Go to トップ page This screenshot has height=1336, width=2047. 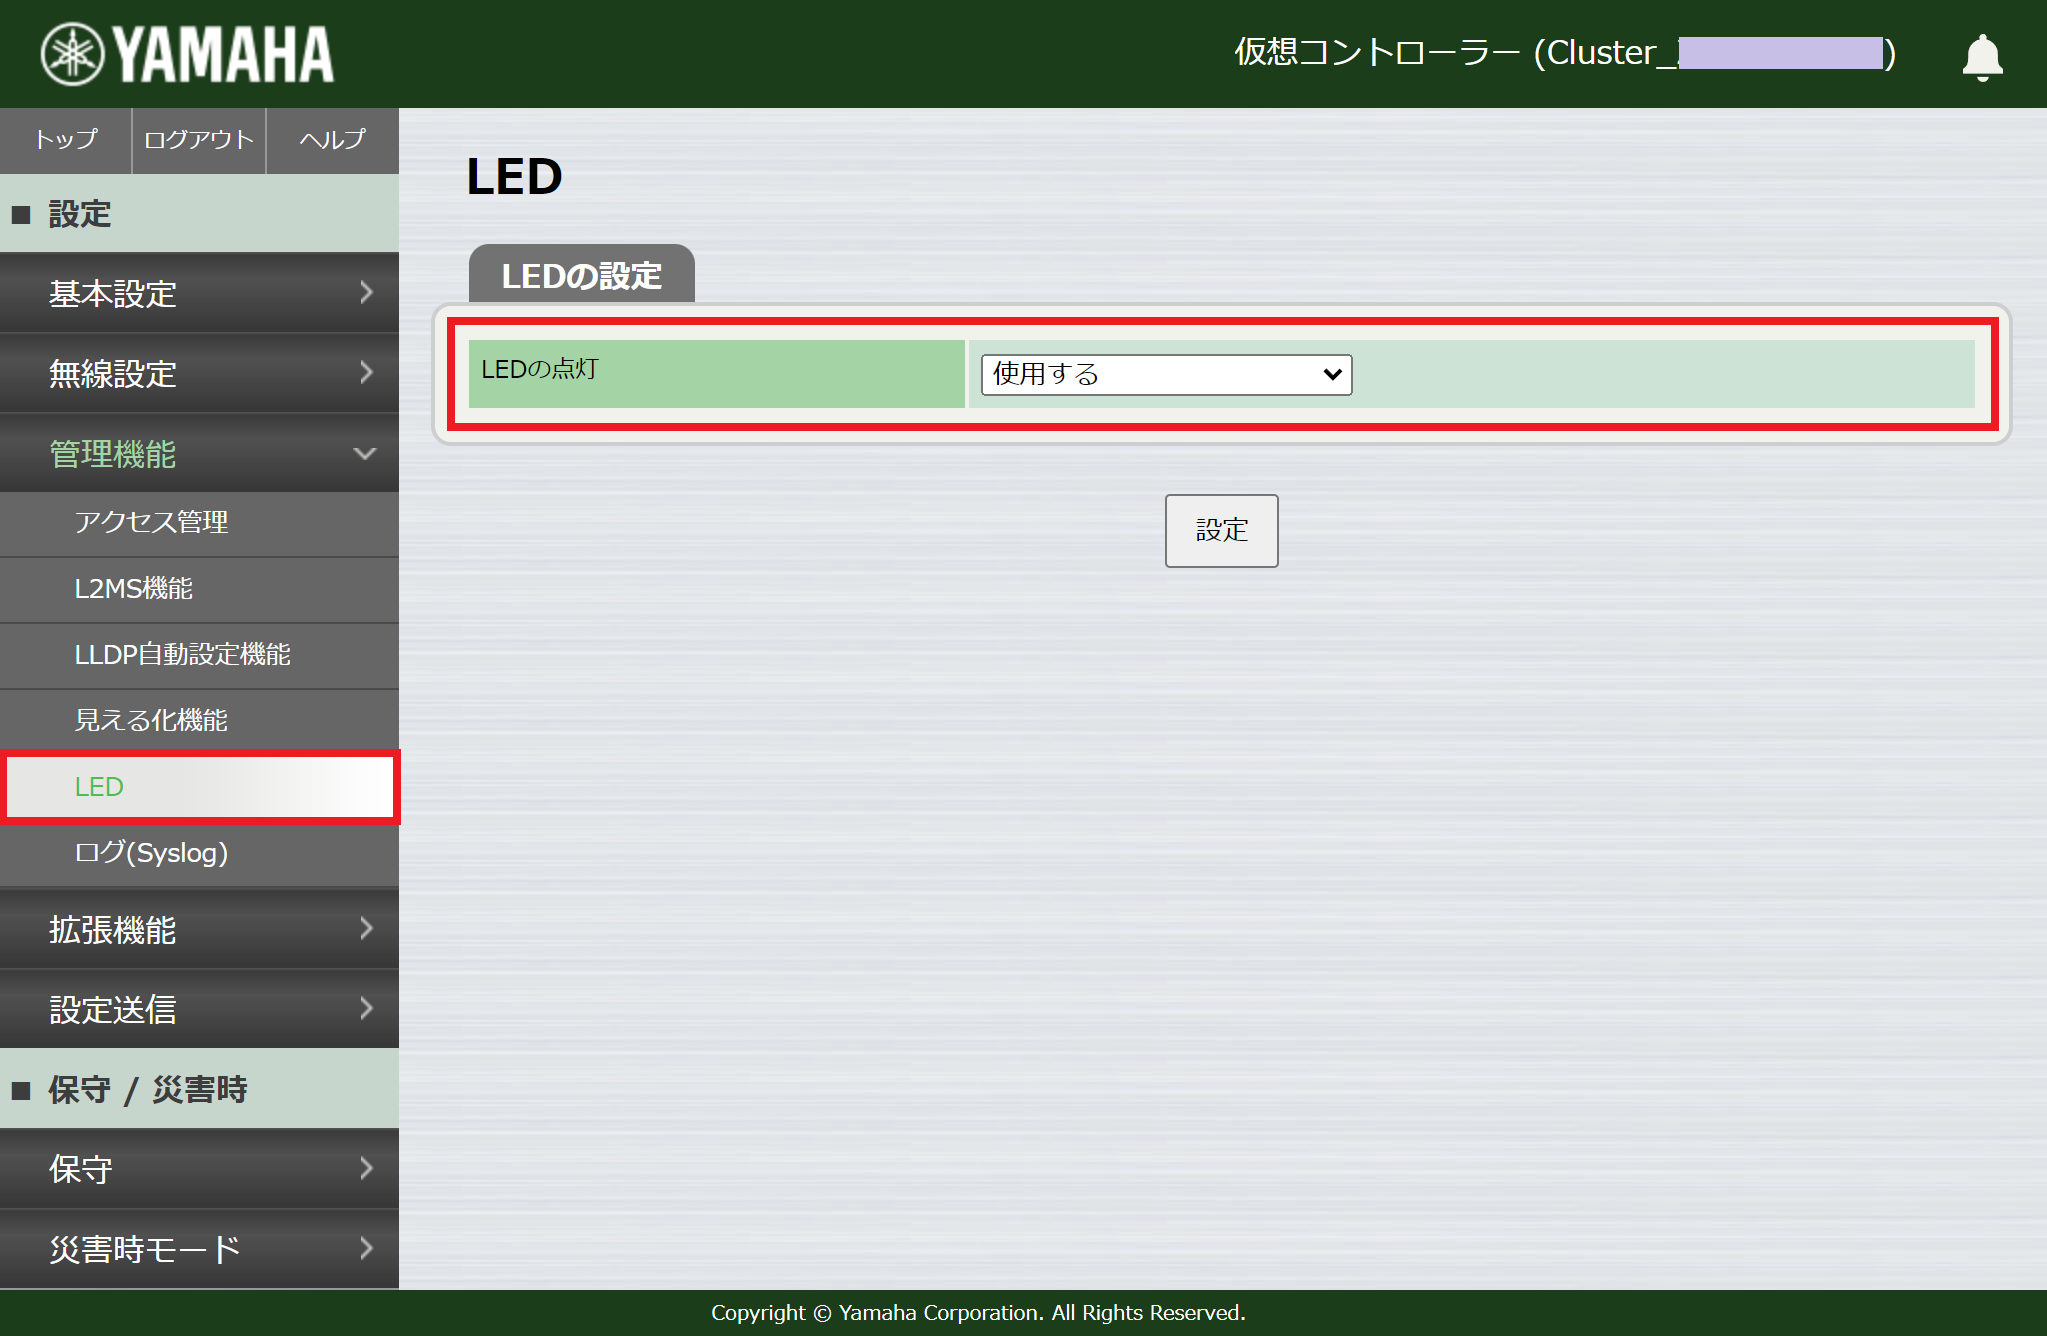[x=66, y=140]
